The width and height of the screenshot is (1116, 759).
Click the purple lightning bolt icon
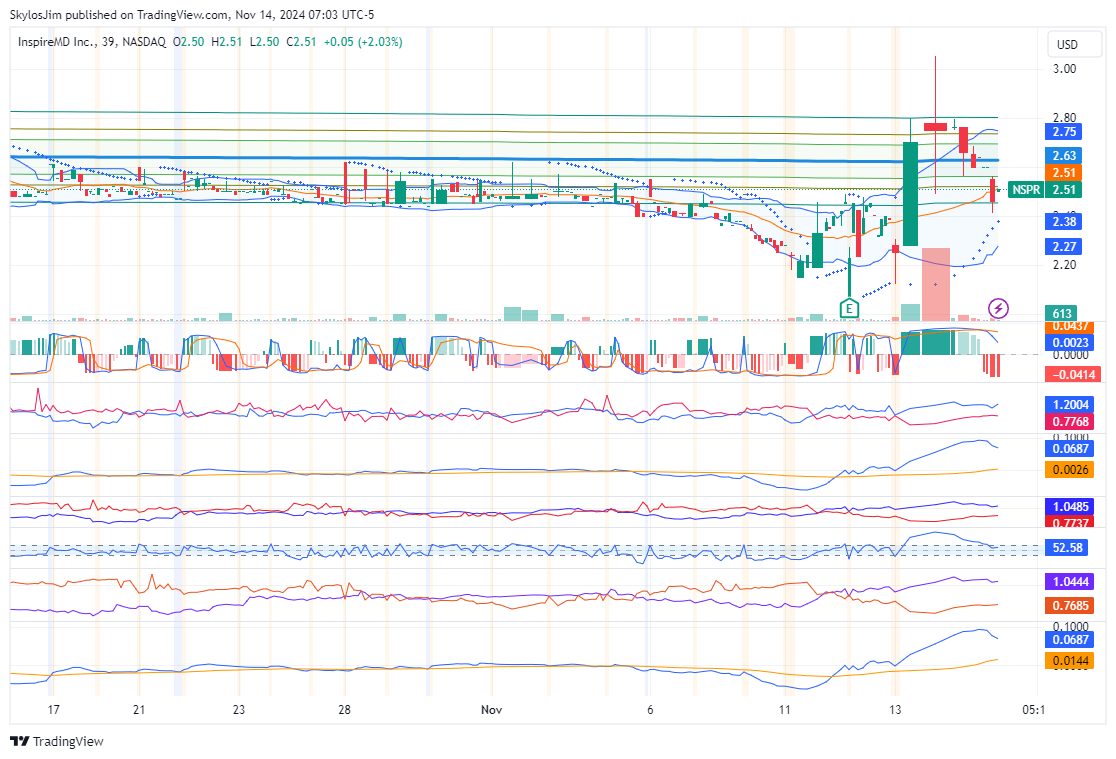tap(997, 307)
